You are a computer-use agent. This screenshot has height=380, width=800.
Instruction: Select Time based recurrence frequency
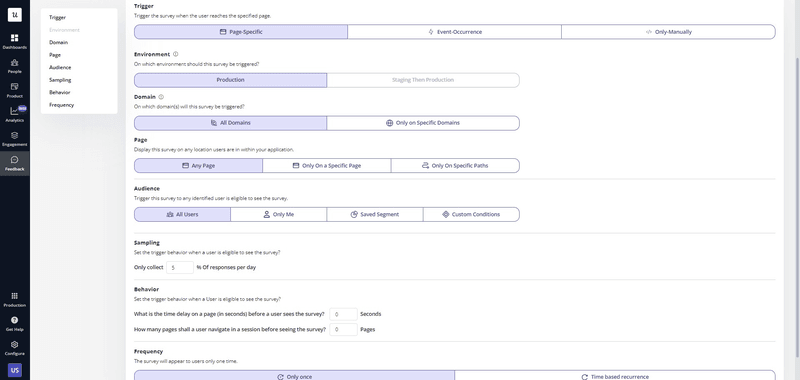click(615, 376)
